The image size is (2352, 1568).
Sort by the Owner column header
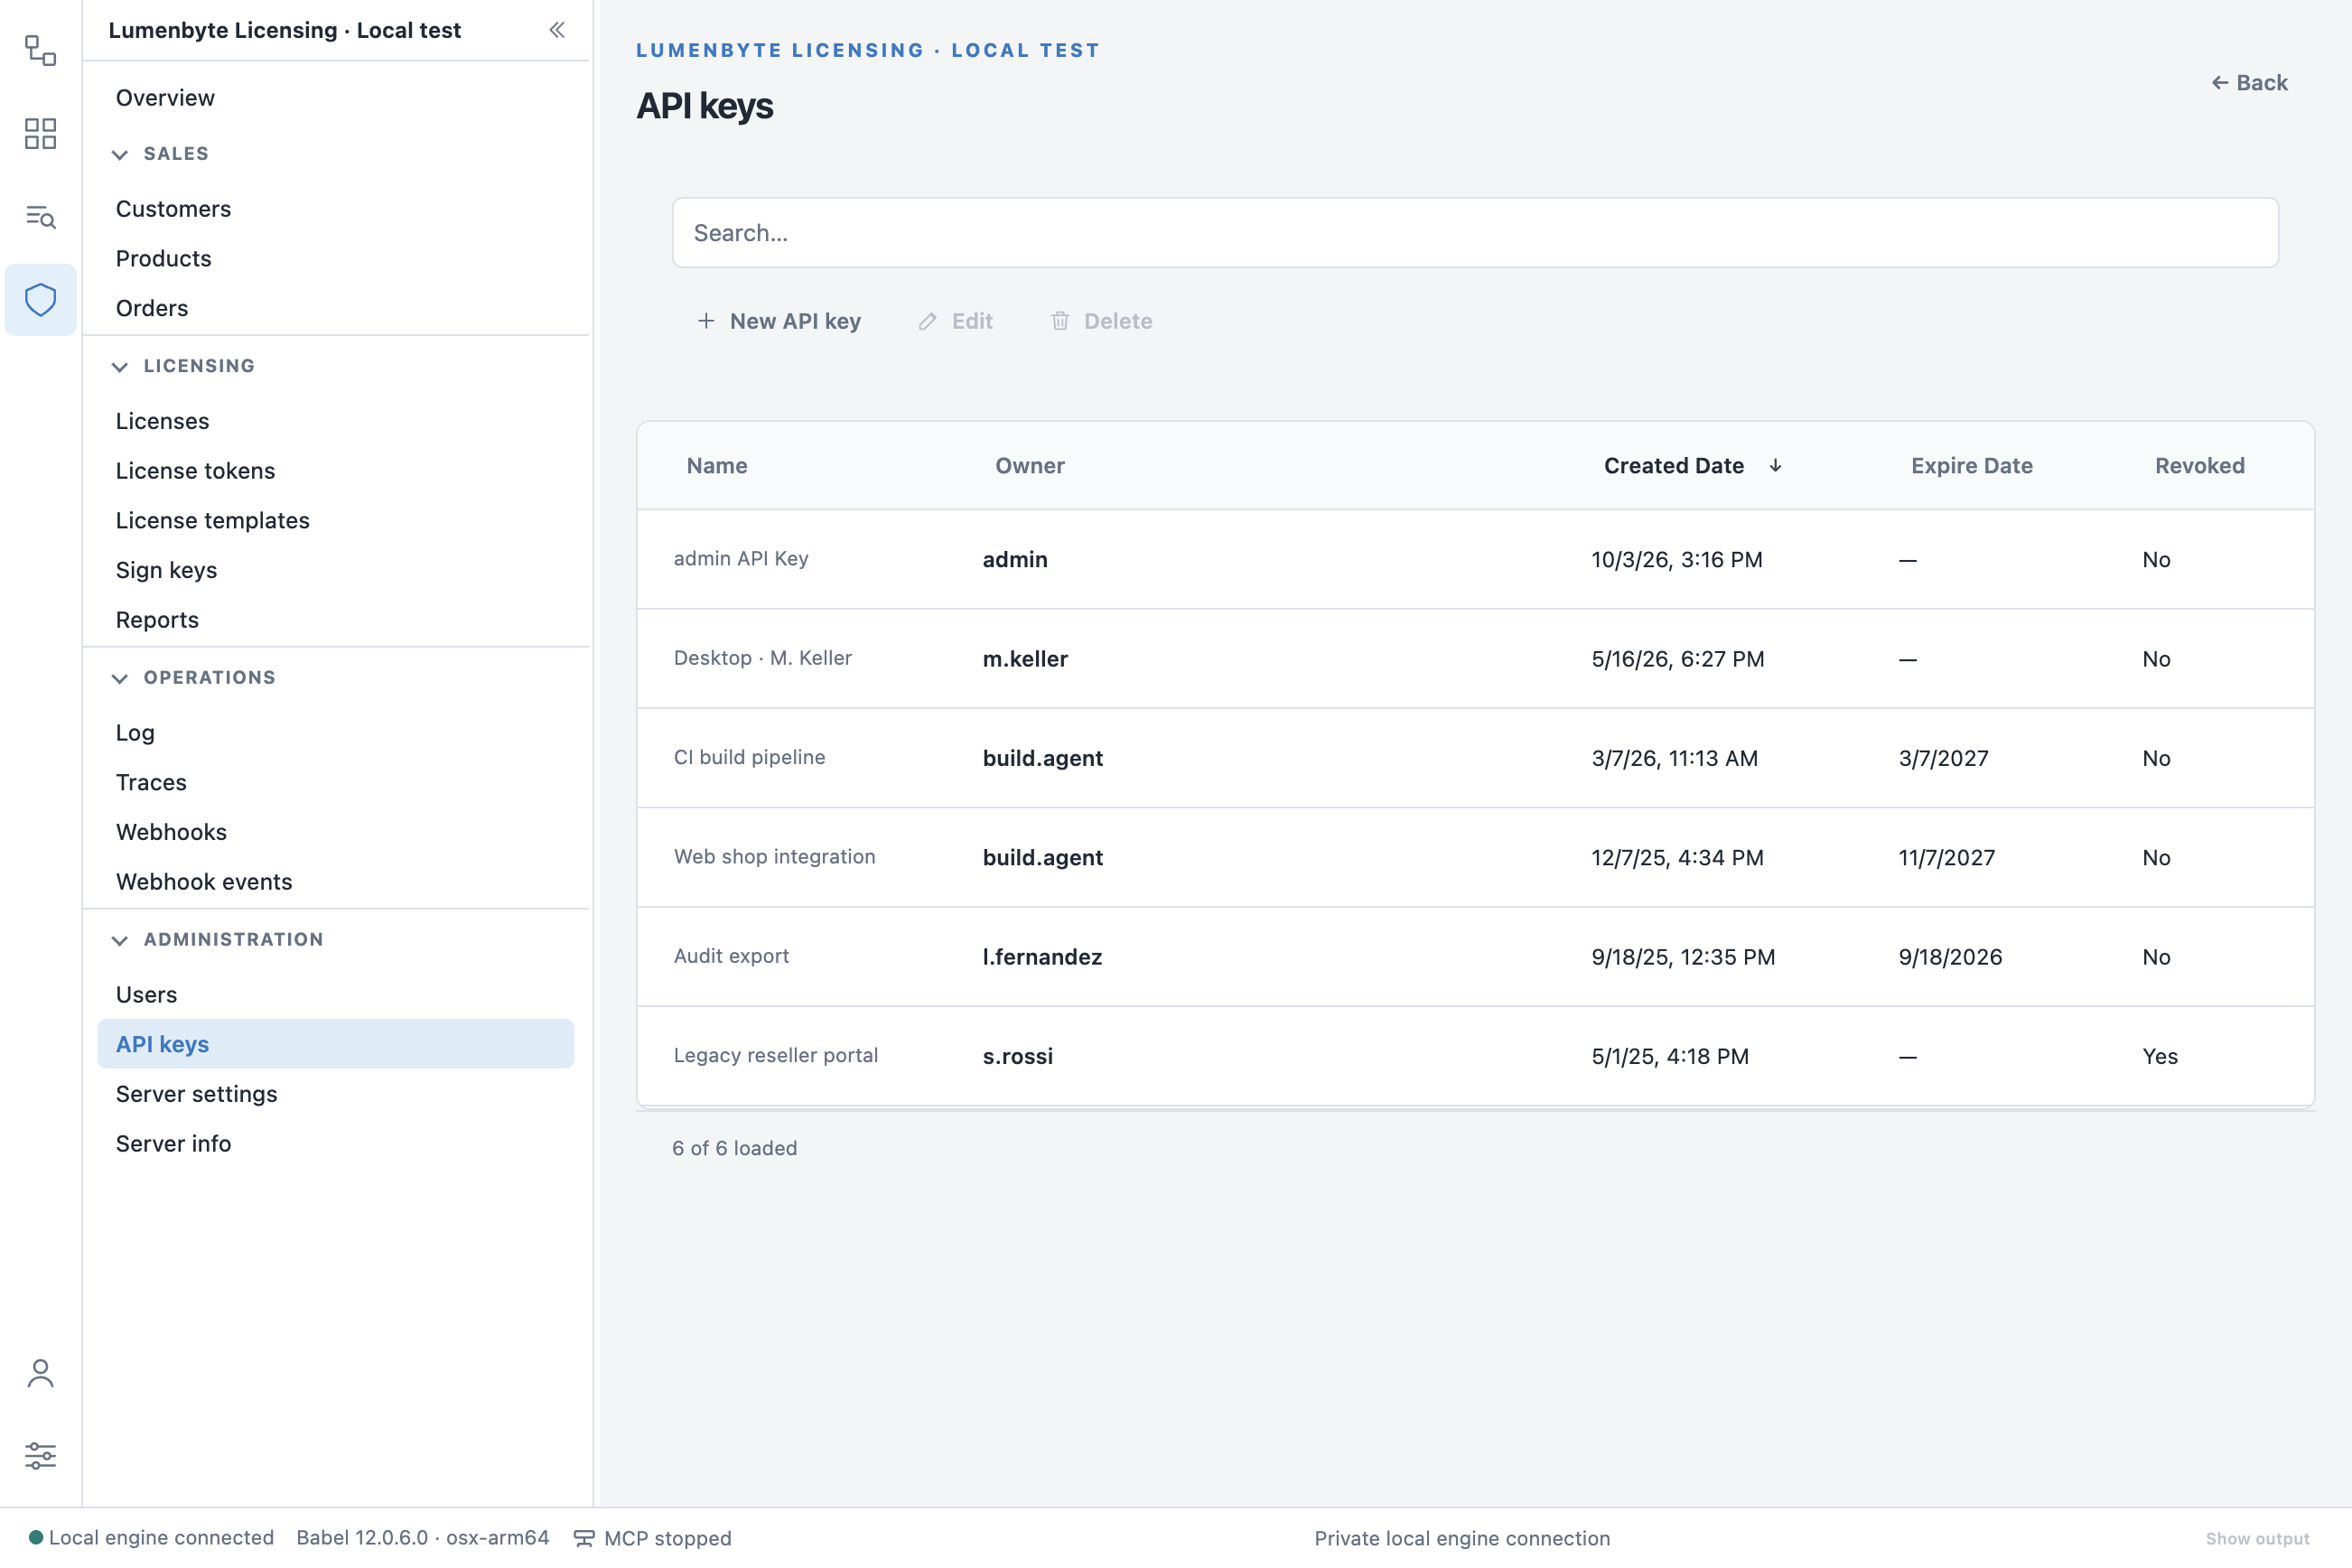[1029, 466]
